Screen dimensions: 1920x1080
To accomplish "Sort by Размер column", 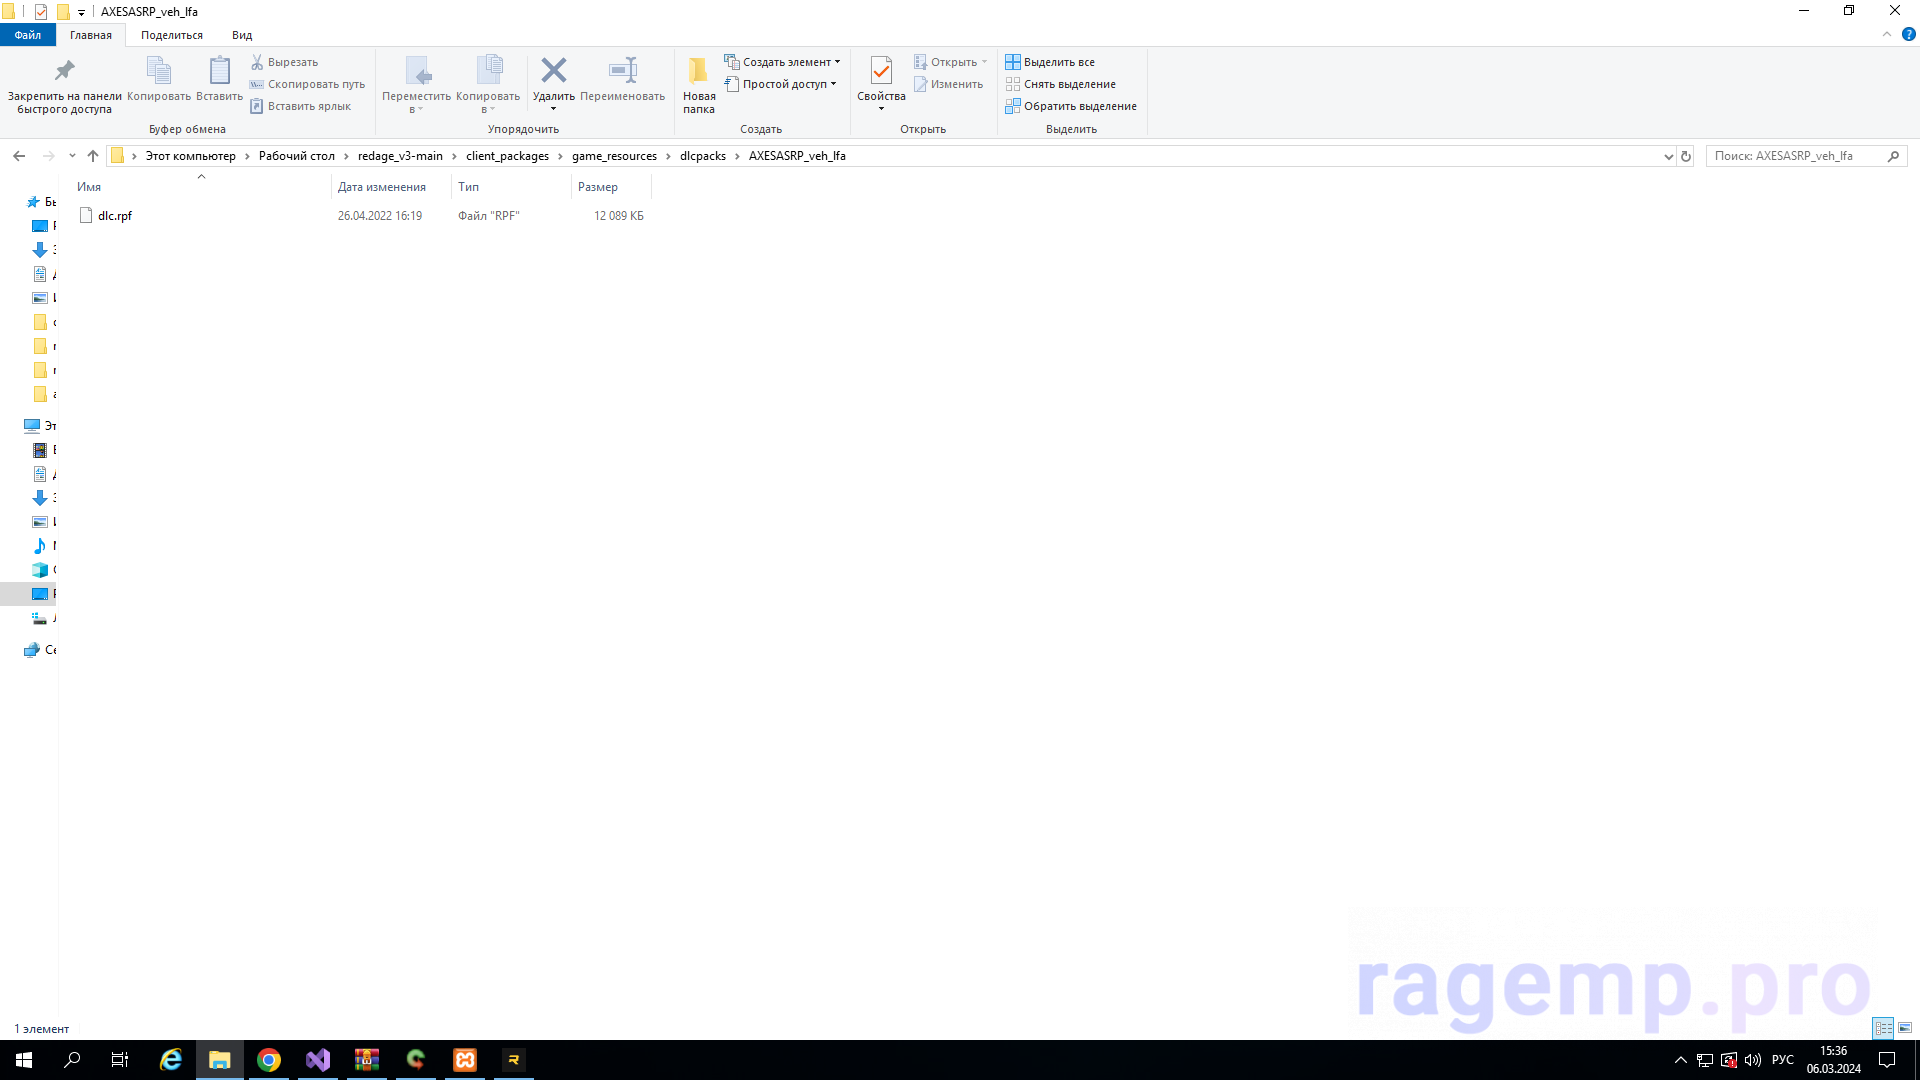I will (611, 187).
